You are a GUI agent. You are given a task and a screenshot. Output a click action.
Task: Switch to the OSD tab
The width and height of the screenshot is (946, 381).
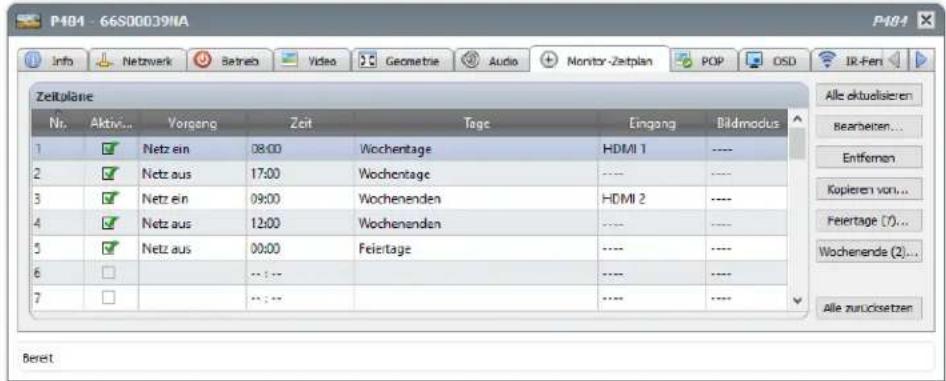click(x=774, y=61)
